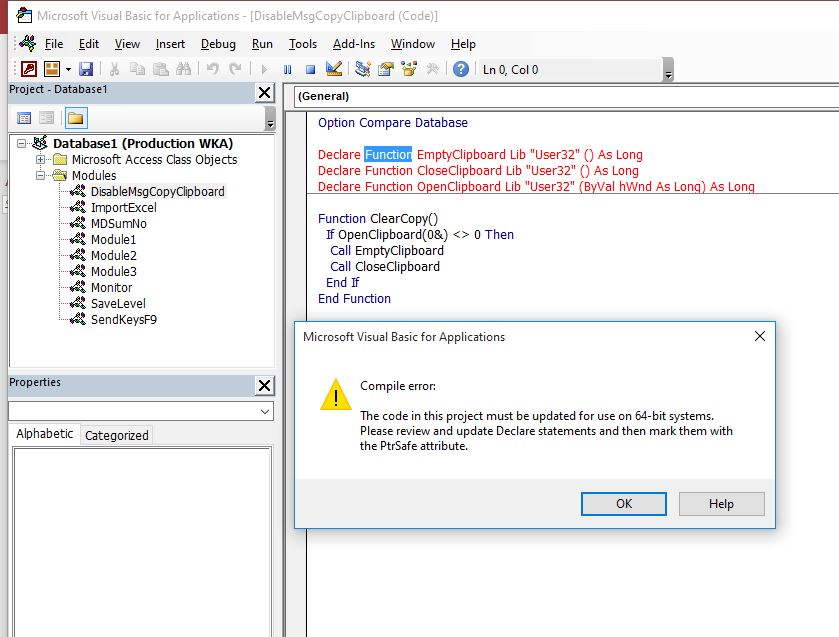This screenshot has width=839, height=637.
Task: Click the Break pause icon
Action: pyautogui.click(x=288, y=70)
